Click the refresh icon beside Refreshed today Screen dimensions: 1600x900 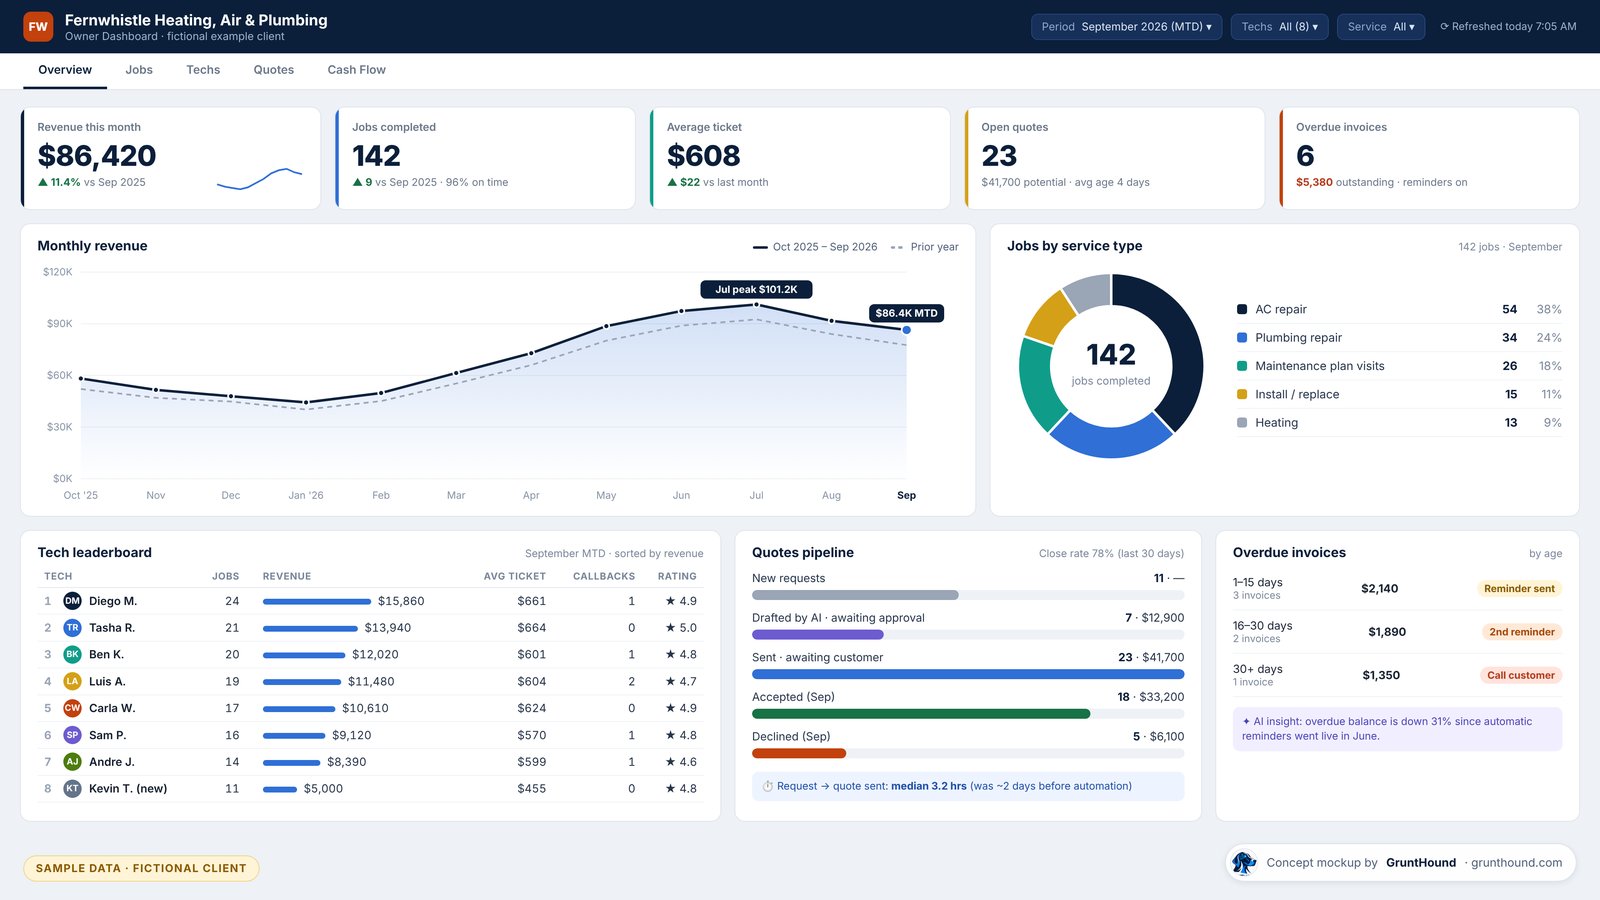pos(1444,27)
